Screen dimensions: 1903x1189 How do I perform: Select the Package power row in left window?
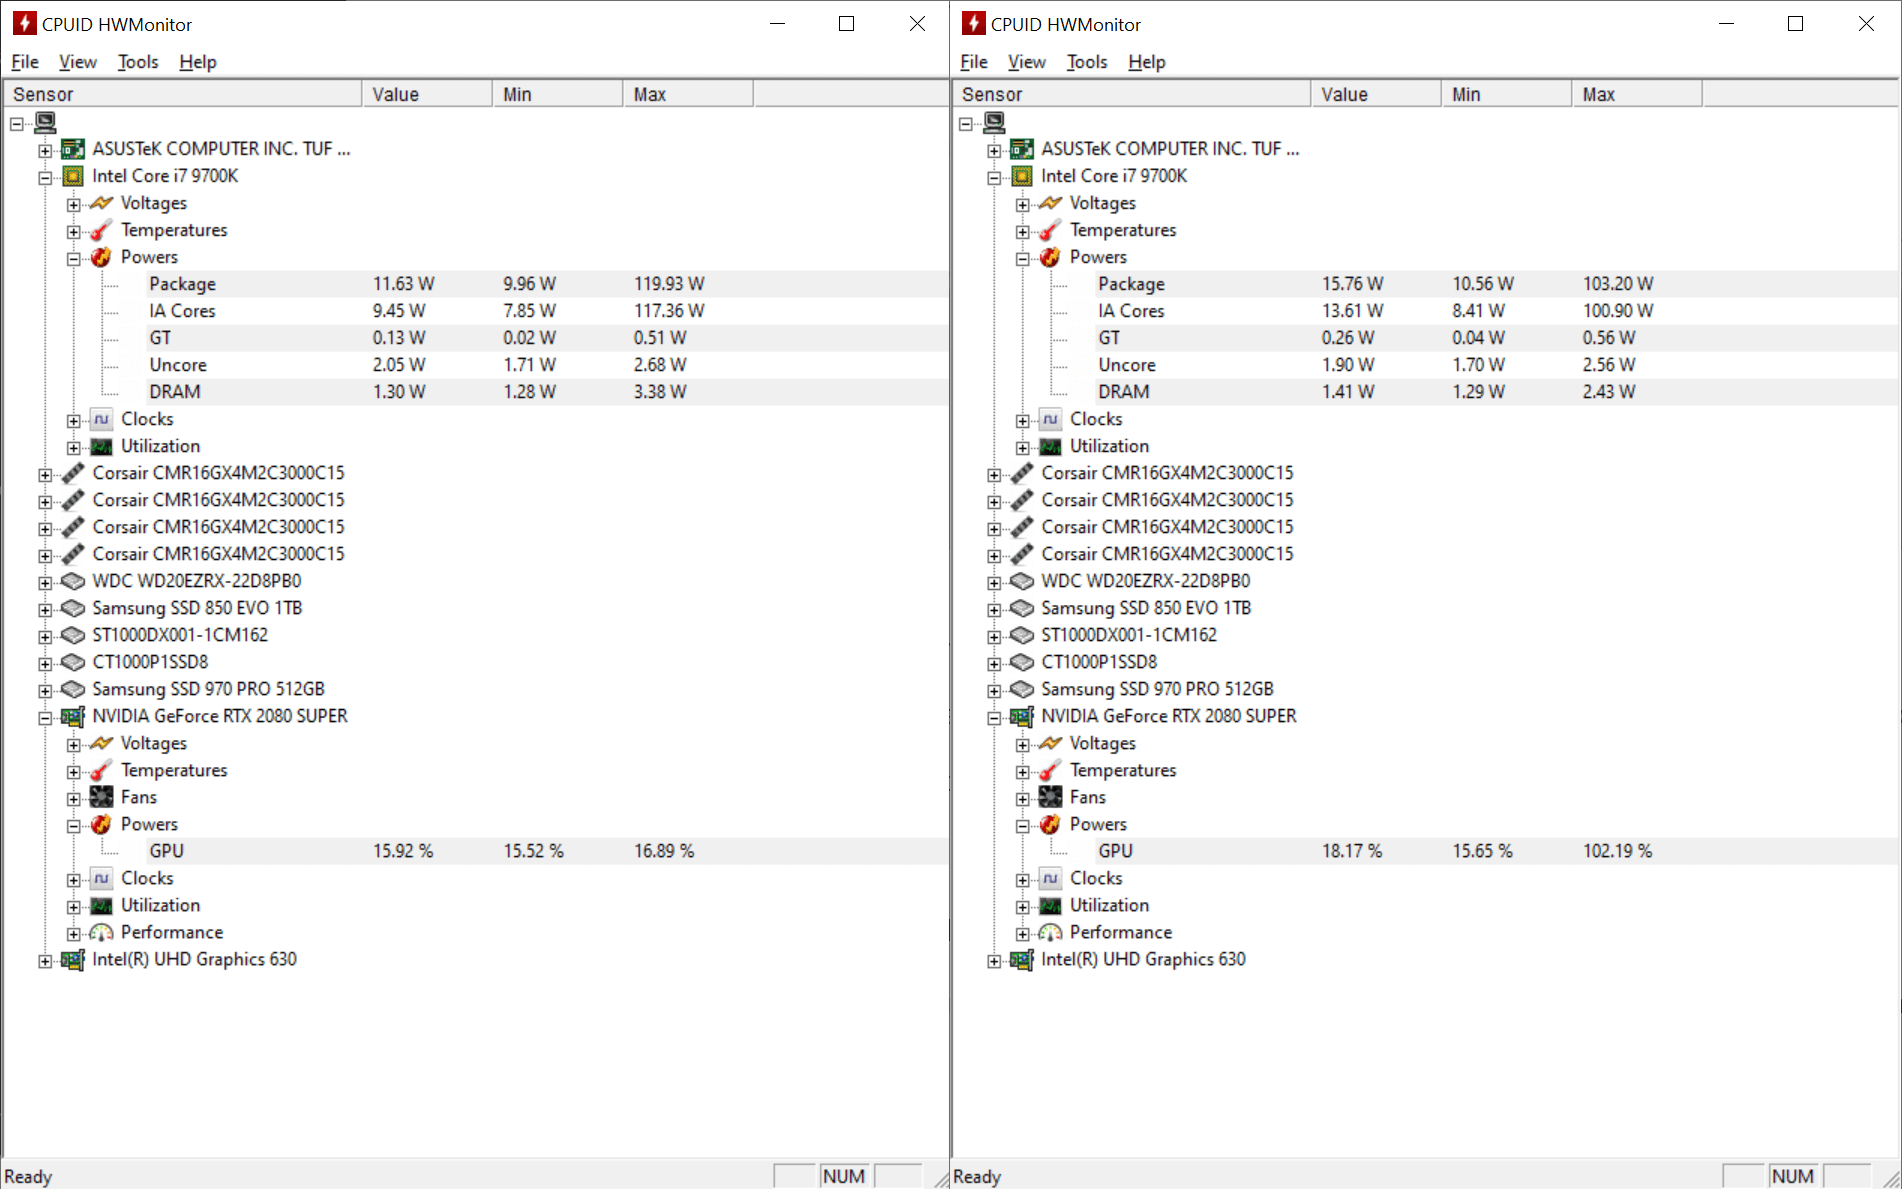183,284
